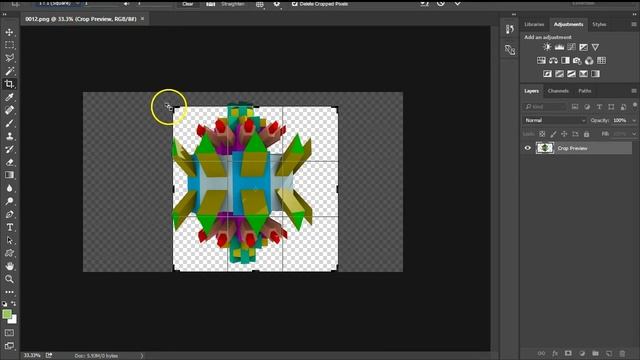Click the Clear button in options bar
Image resolution: width=640 pixels, height=360 pixels.
(x=188, y=4)
